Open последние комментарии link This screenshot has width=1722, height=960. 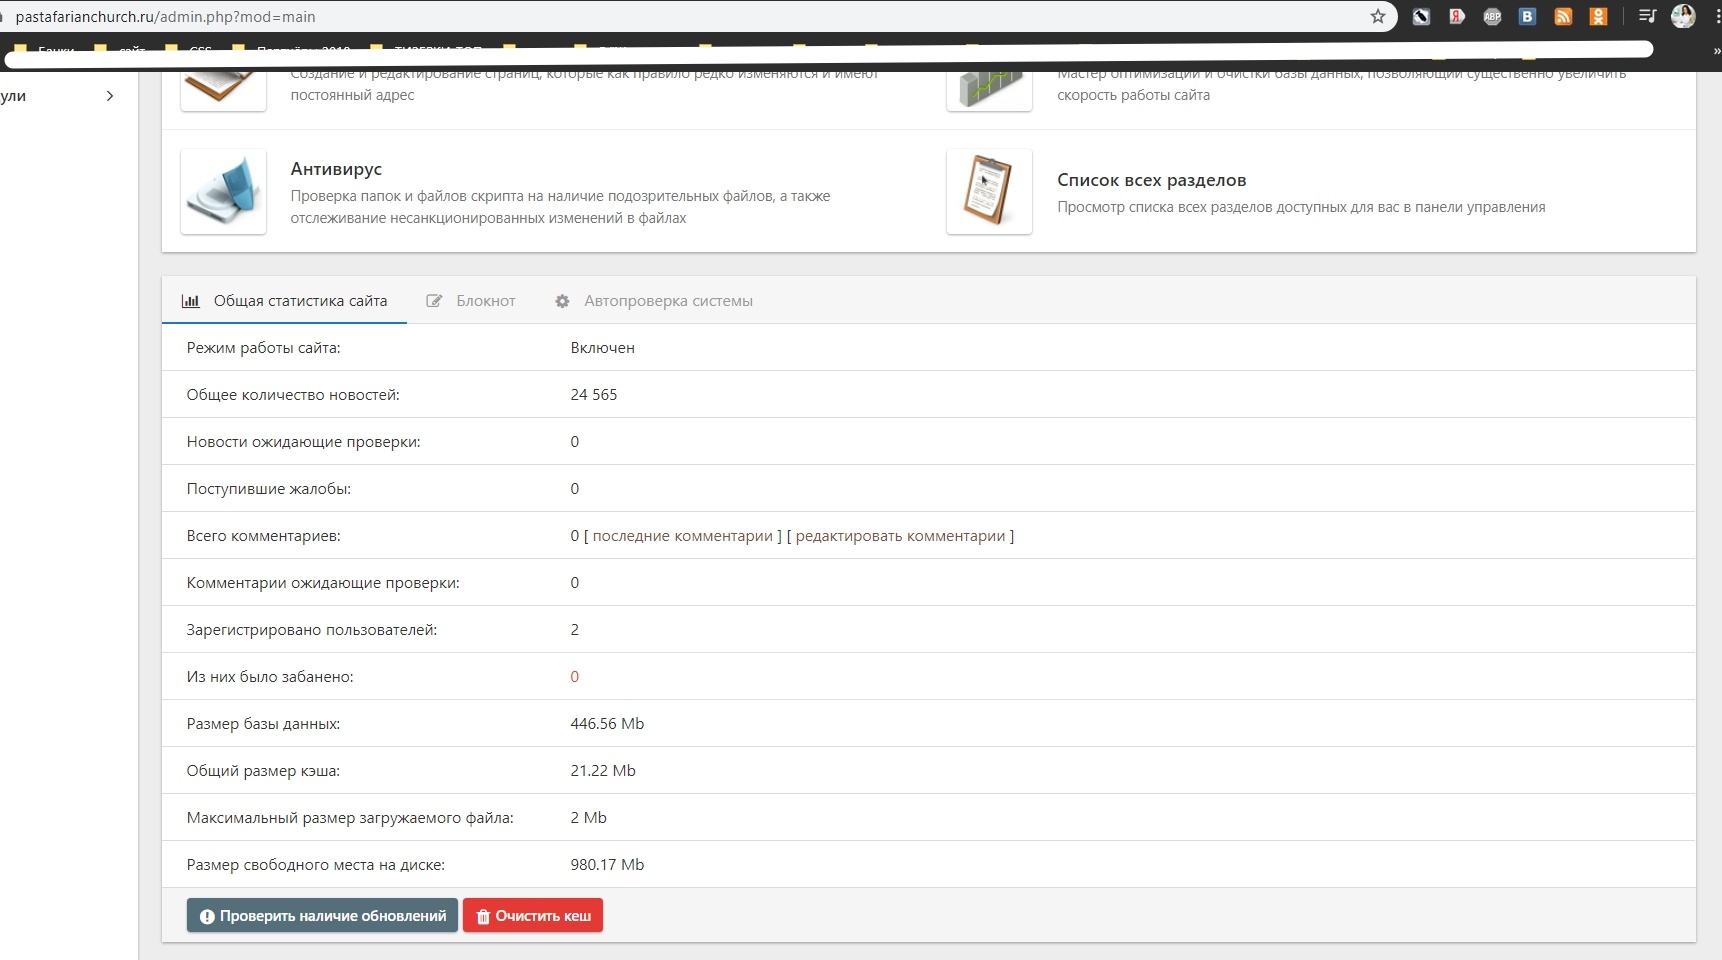tap(682, 536)
